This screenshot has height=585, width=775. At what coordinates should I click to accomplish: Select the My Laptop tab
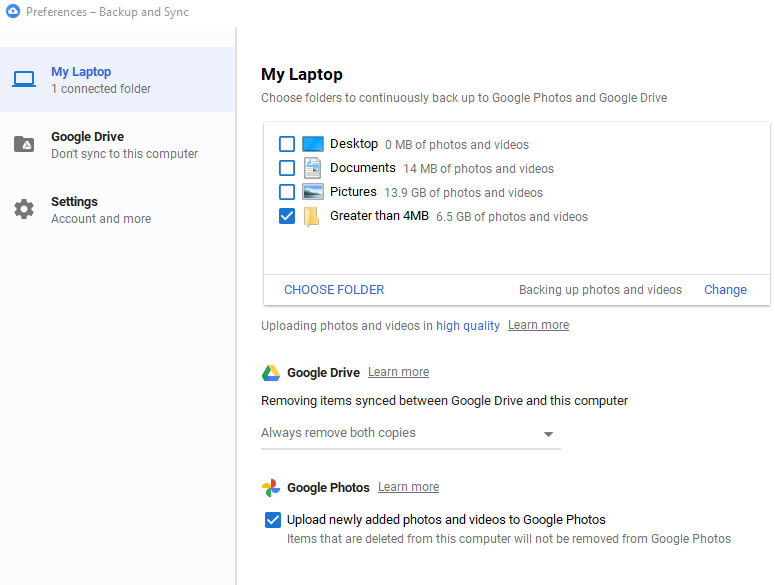click(118, 79)
